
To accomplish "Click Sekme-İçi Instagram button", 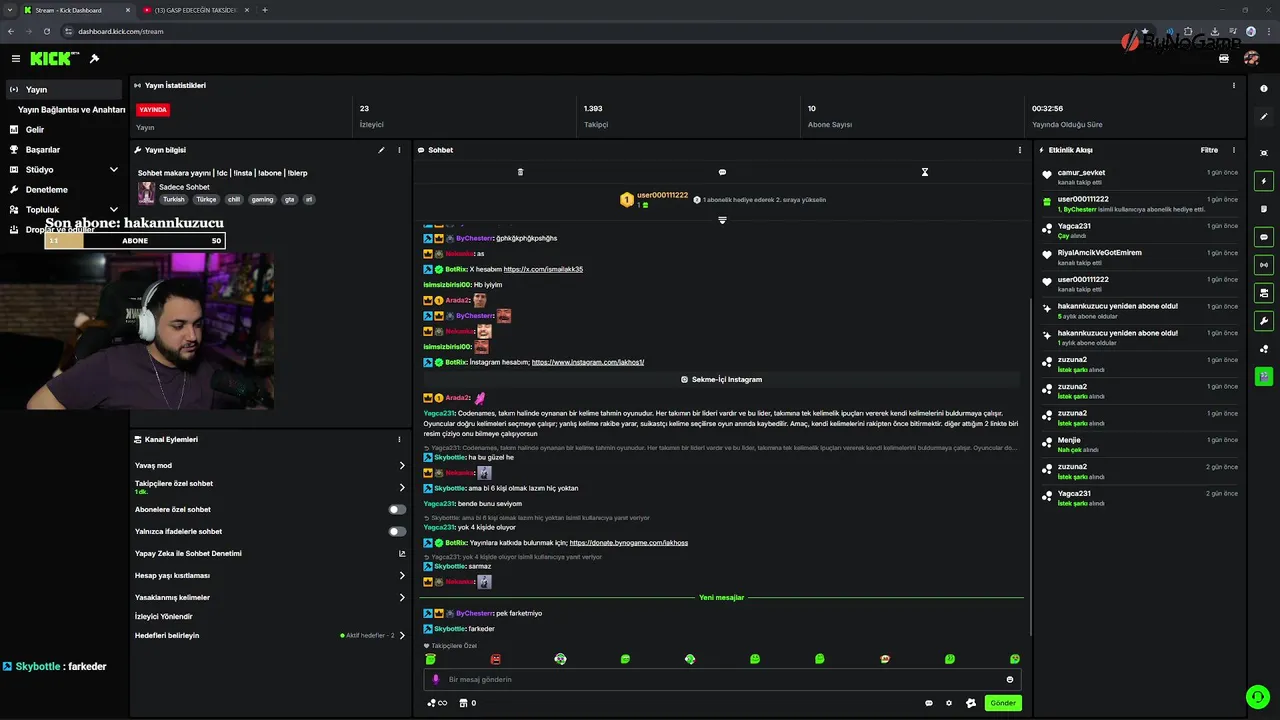I will click(x=722, y=380).
